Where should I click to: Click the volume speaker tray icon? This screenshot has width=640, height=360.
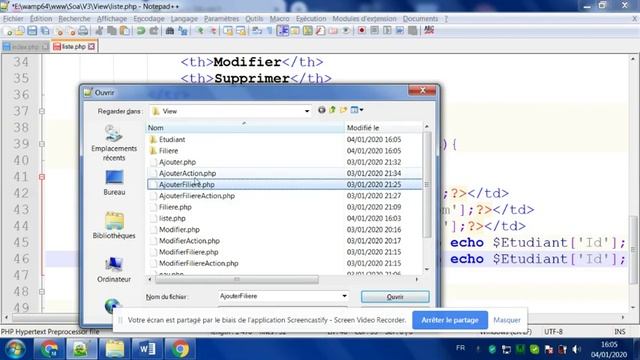tap(576, 349)
